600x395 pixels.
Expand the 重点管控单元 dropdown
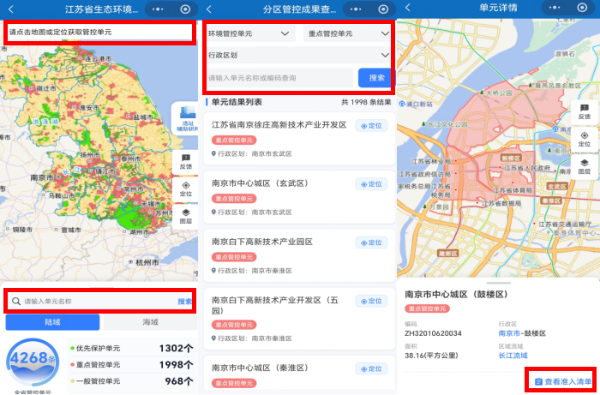(347, 34)
